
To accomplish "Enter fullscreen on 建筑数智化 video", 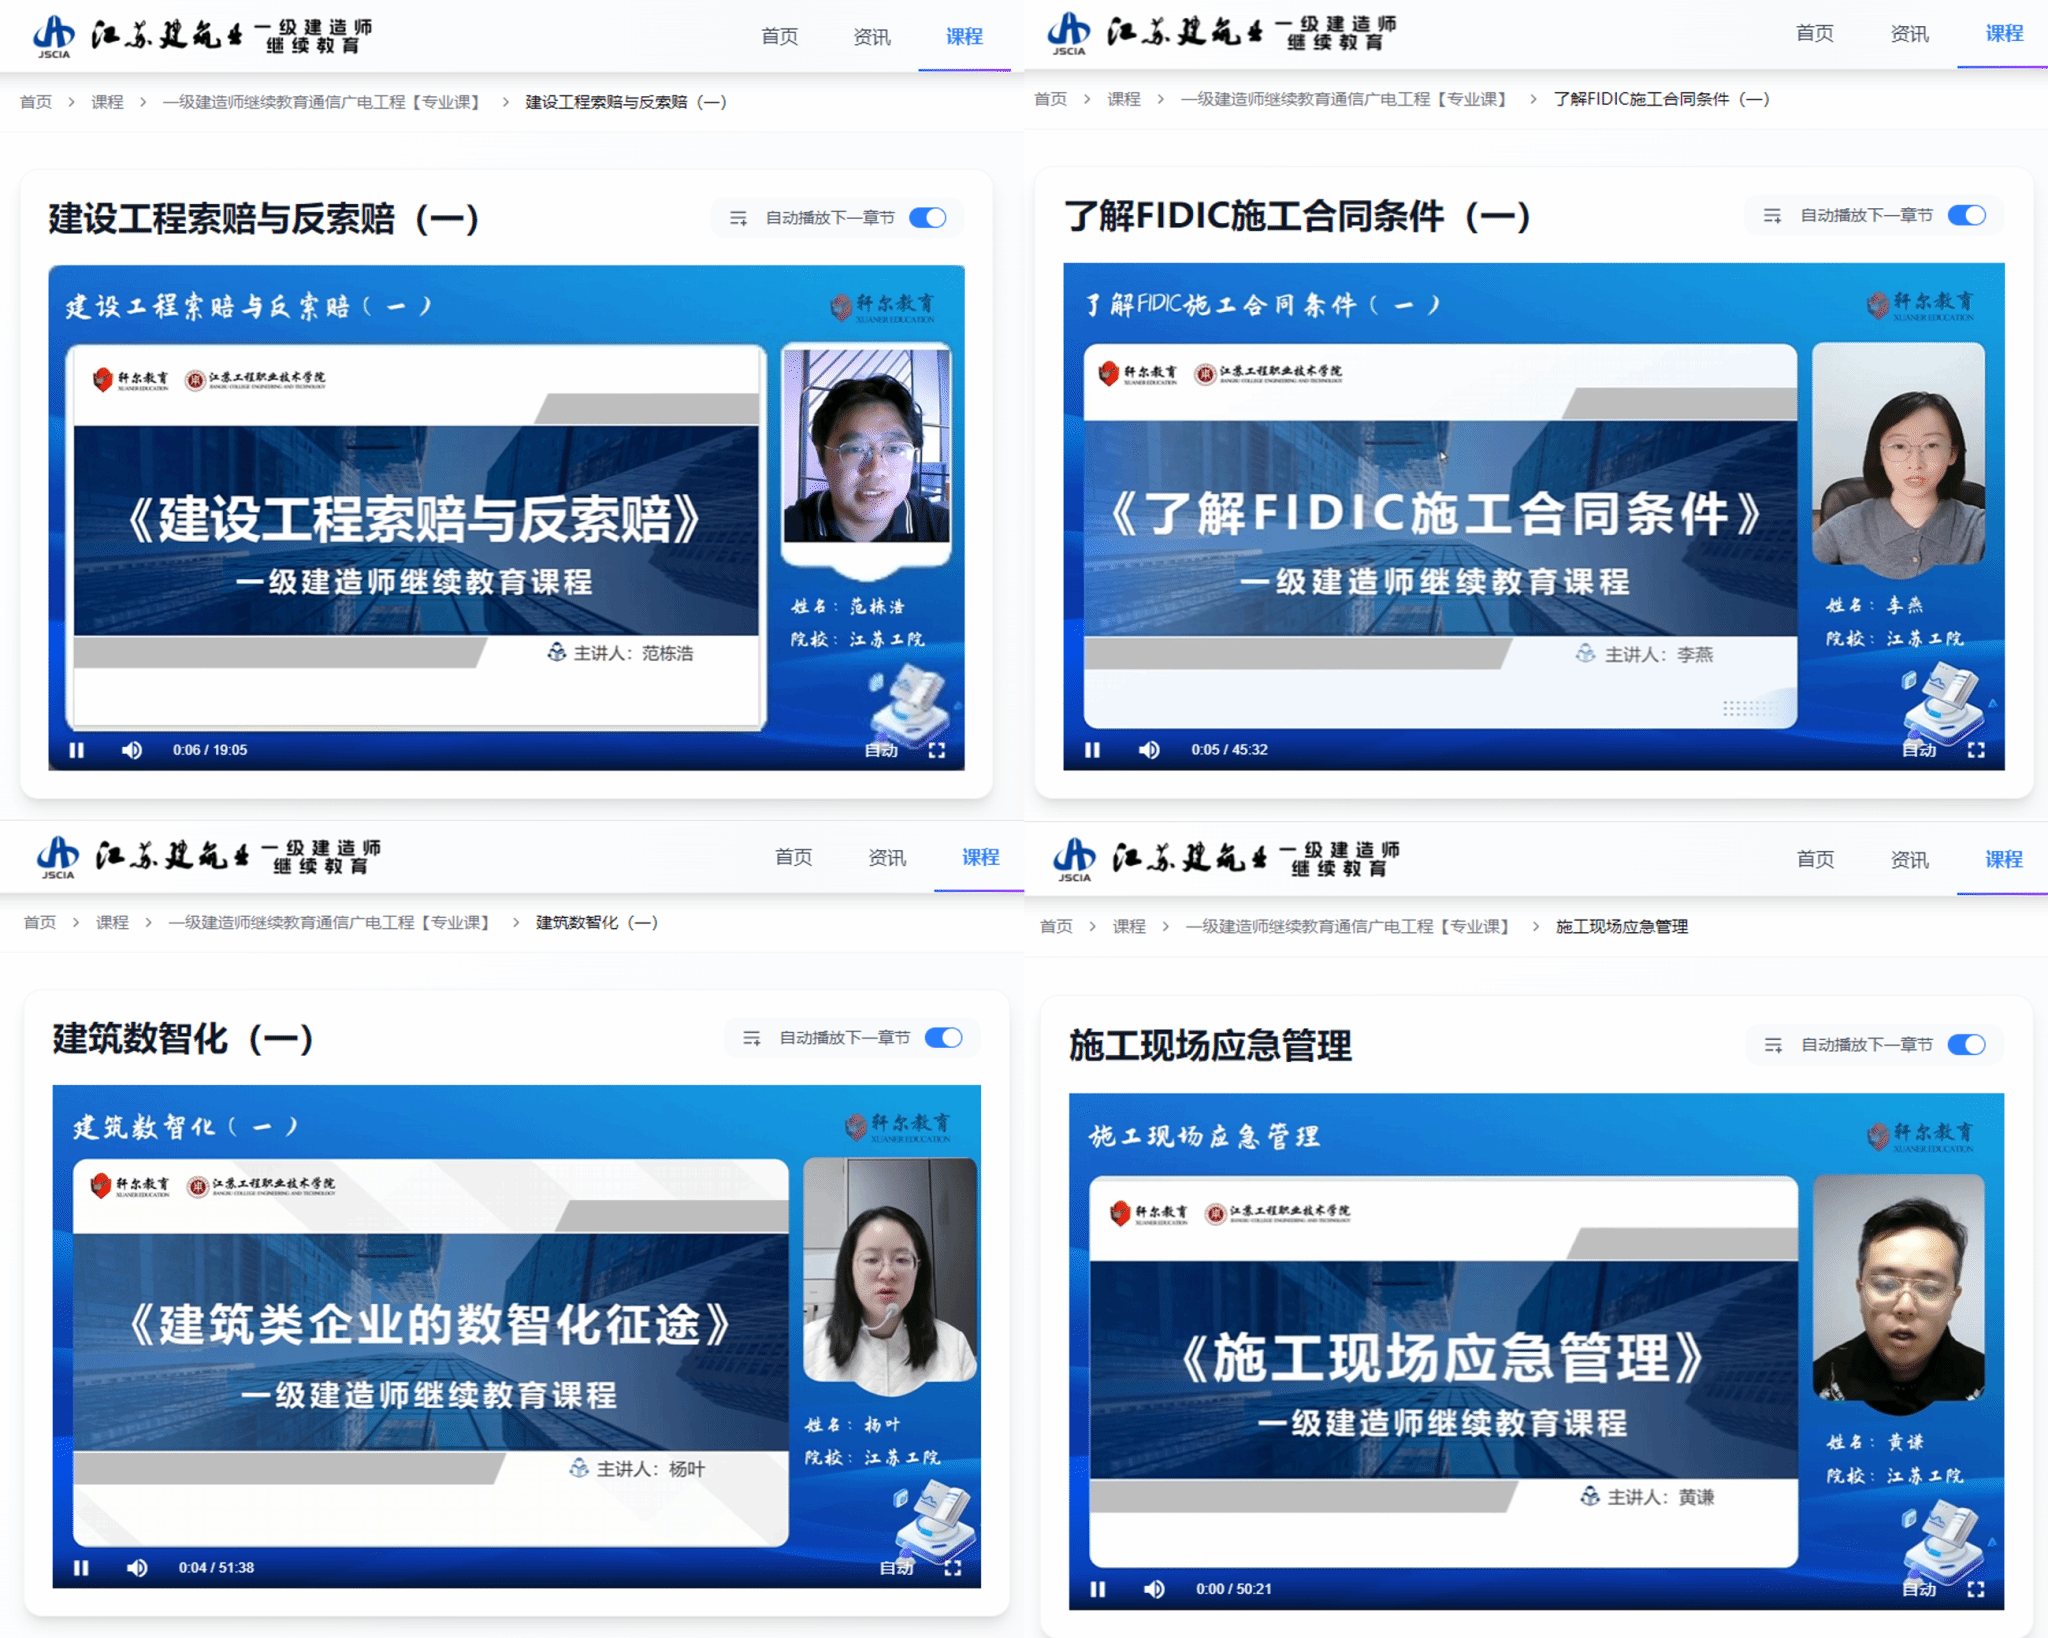I will point(953,1568).
